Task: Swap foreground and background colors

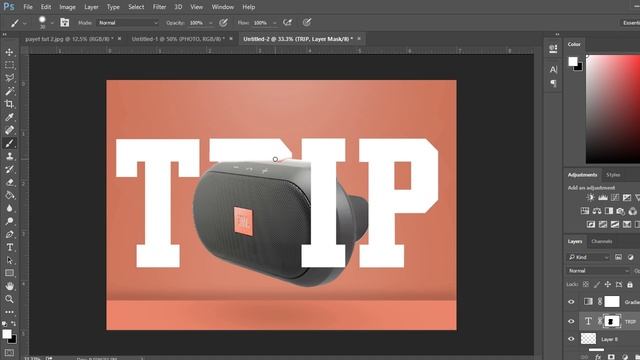Action: (14, 323)
